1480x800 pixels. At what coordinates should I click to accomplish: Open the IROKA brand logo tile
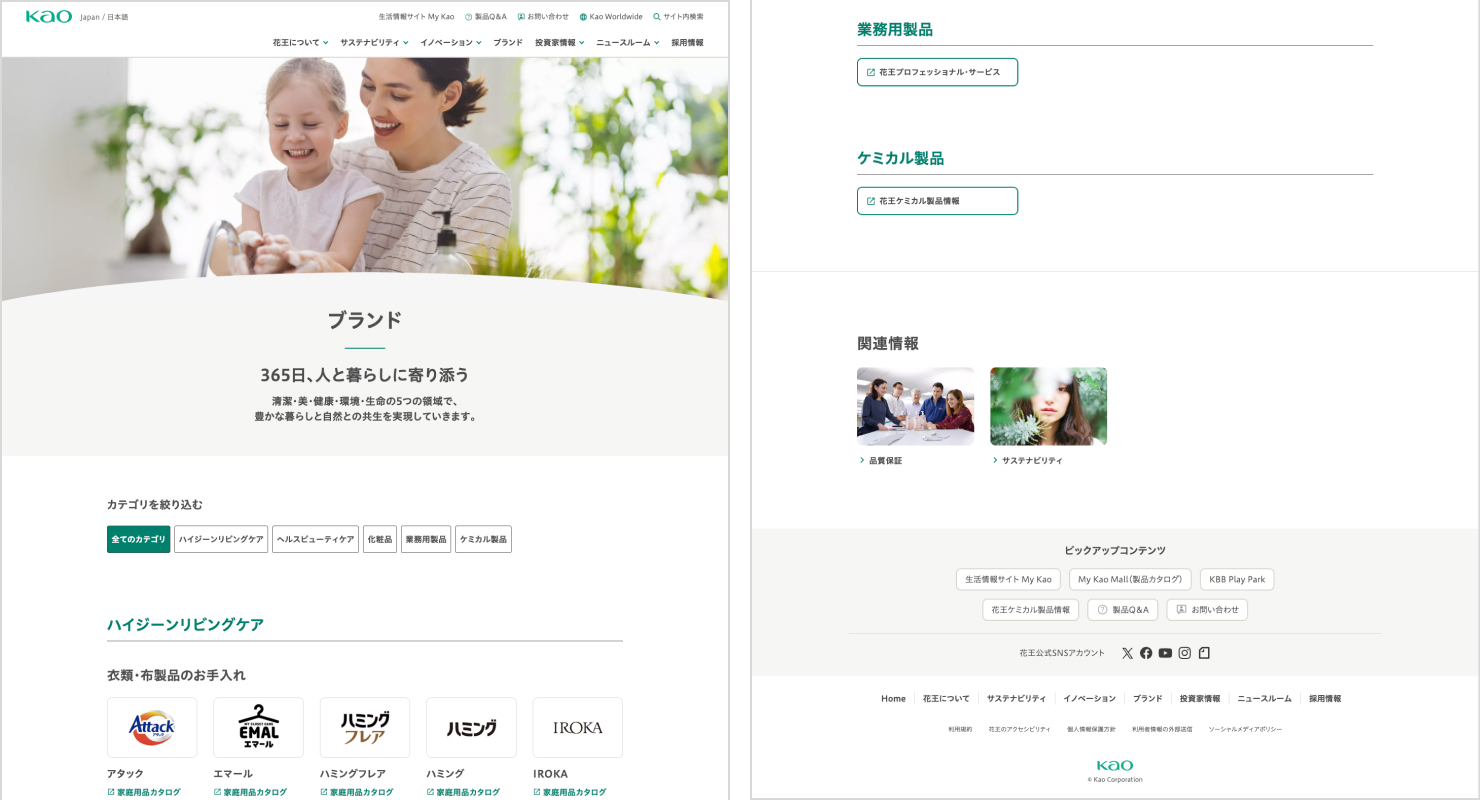pyautogui.click(x=578, y=727)
